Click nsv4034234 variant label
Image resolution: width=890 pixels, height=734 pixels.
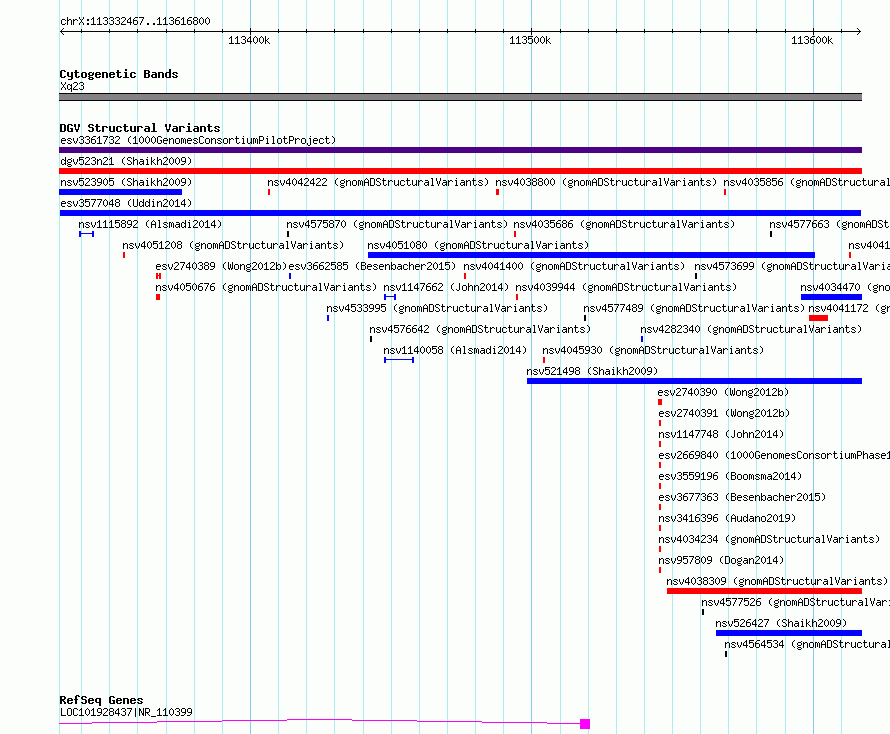coord(770,539)
